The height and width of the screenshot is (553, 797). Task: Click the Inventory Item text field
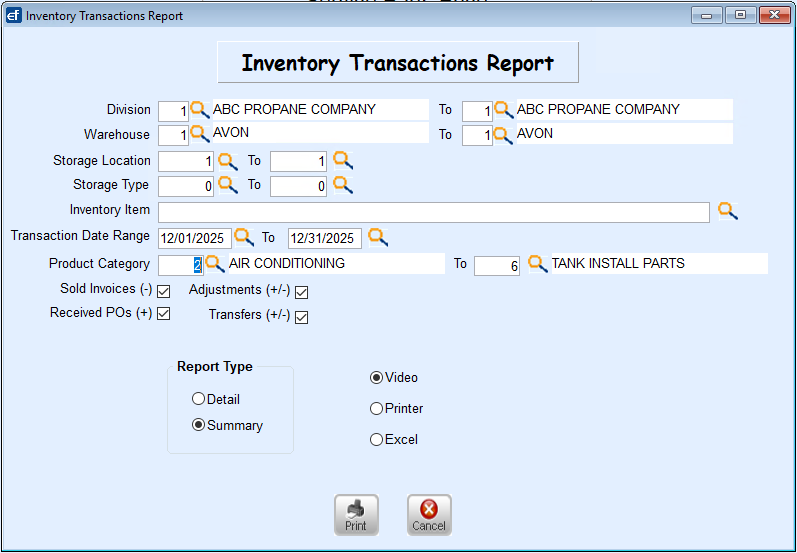(x=434, y=212)
